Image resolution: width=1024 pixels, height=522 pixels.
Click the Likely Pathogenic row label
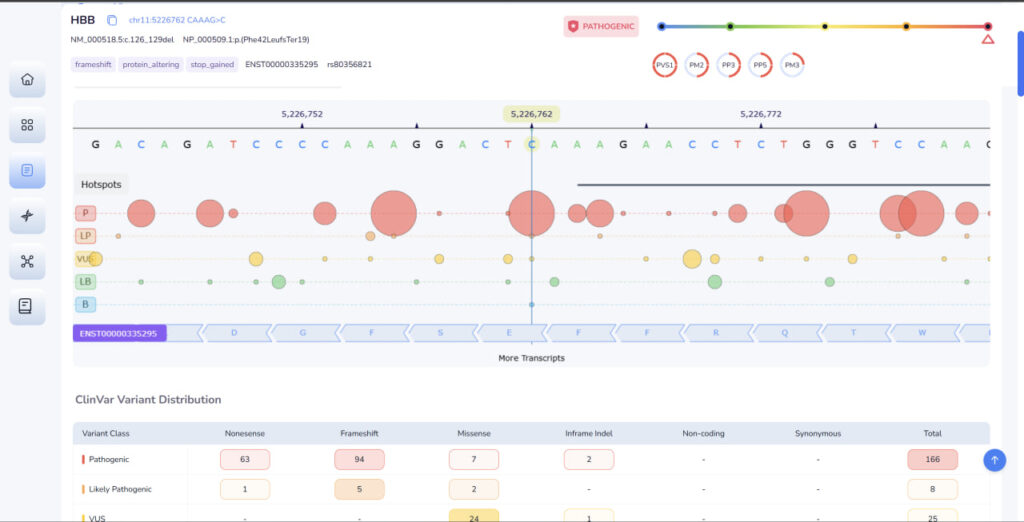click(120, 489)
